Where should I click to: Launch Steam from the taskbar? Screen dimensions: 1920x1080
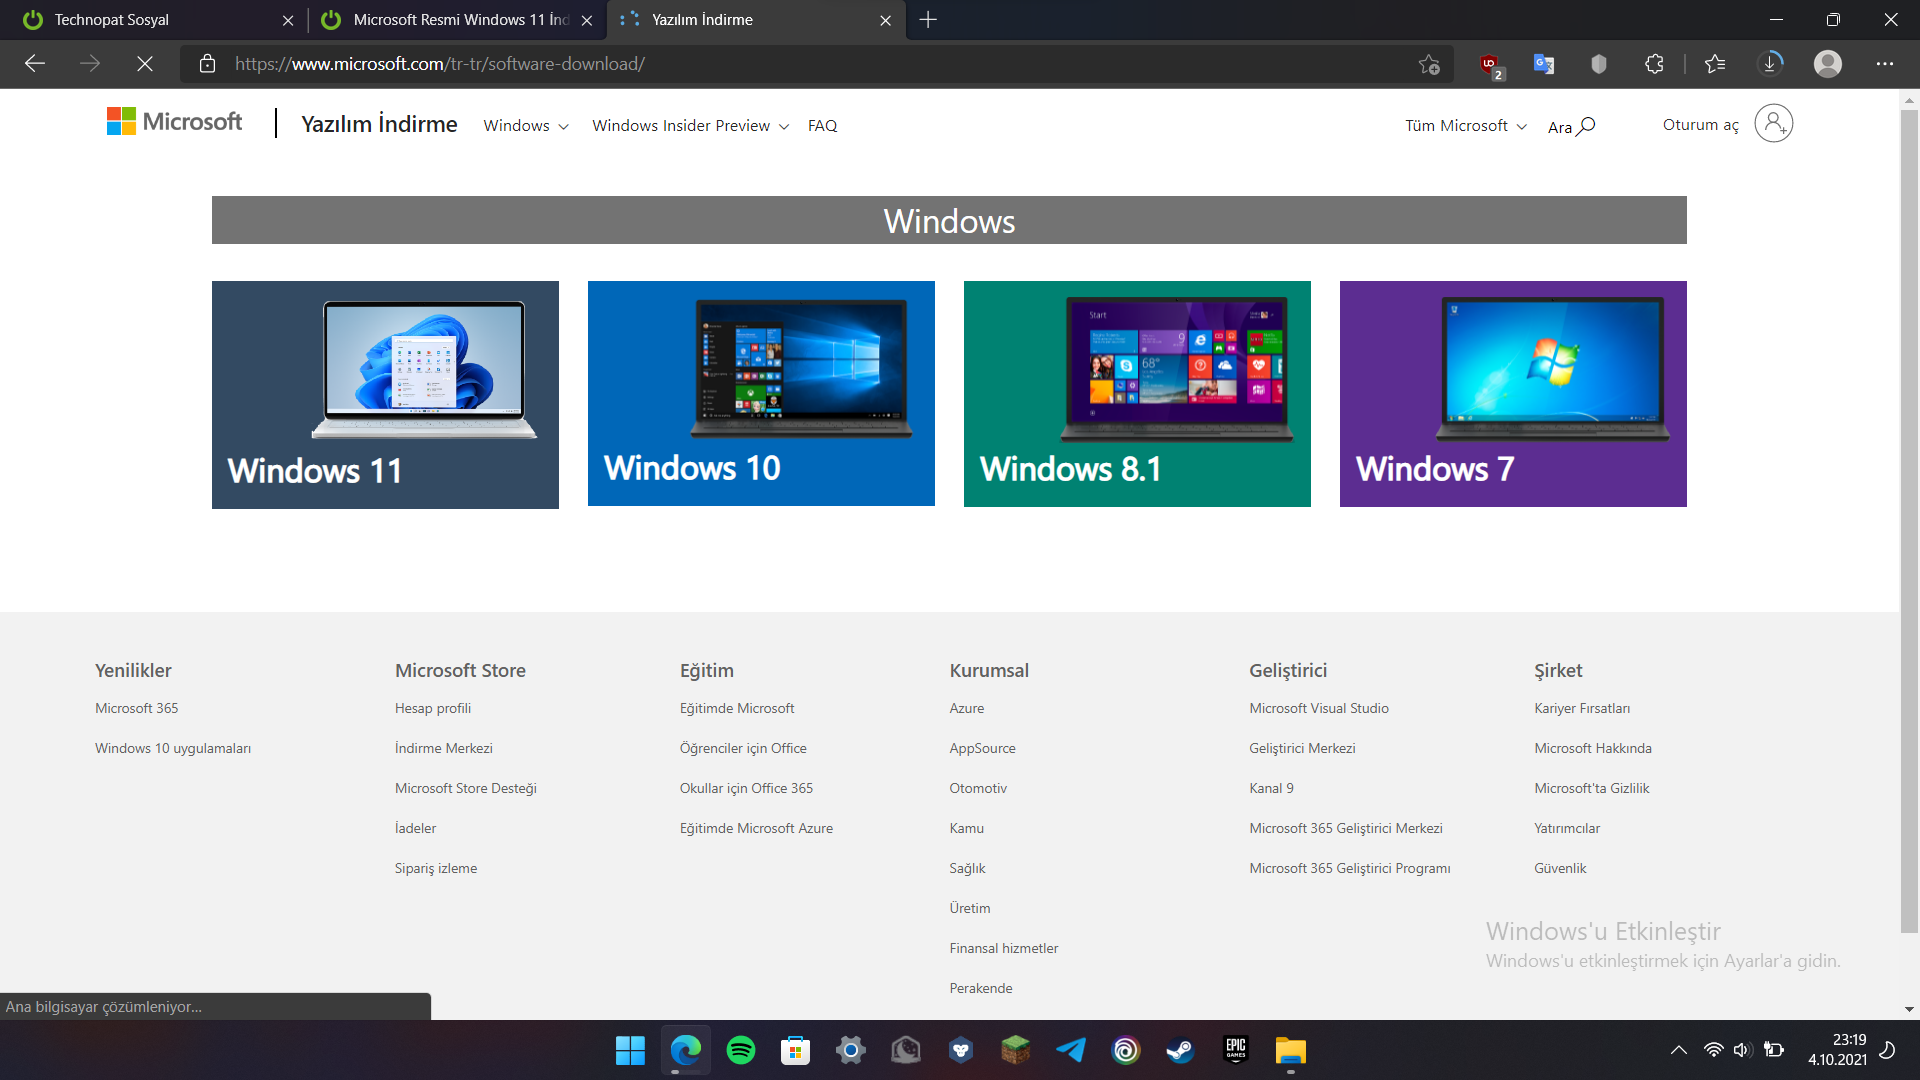[1180, 1050]
